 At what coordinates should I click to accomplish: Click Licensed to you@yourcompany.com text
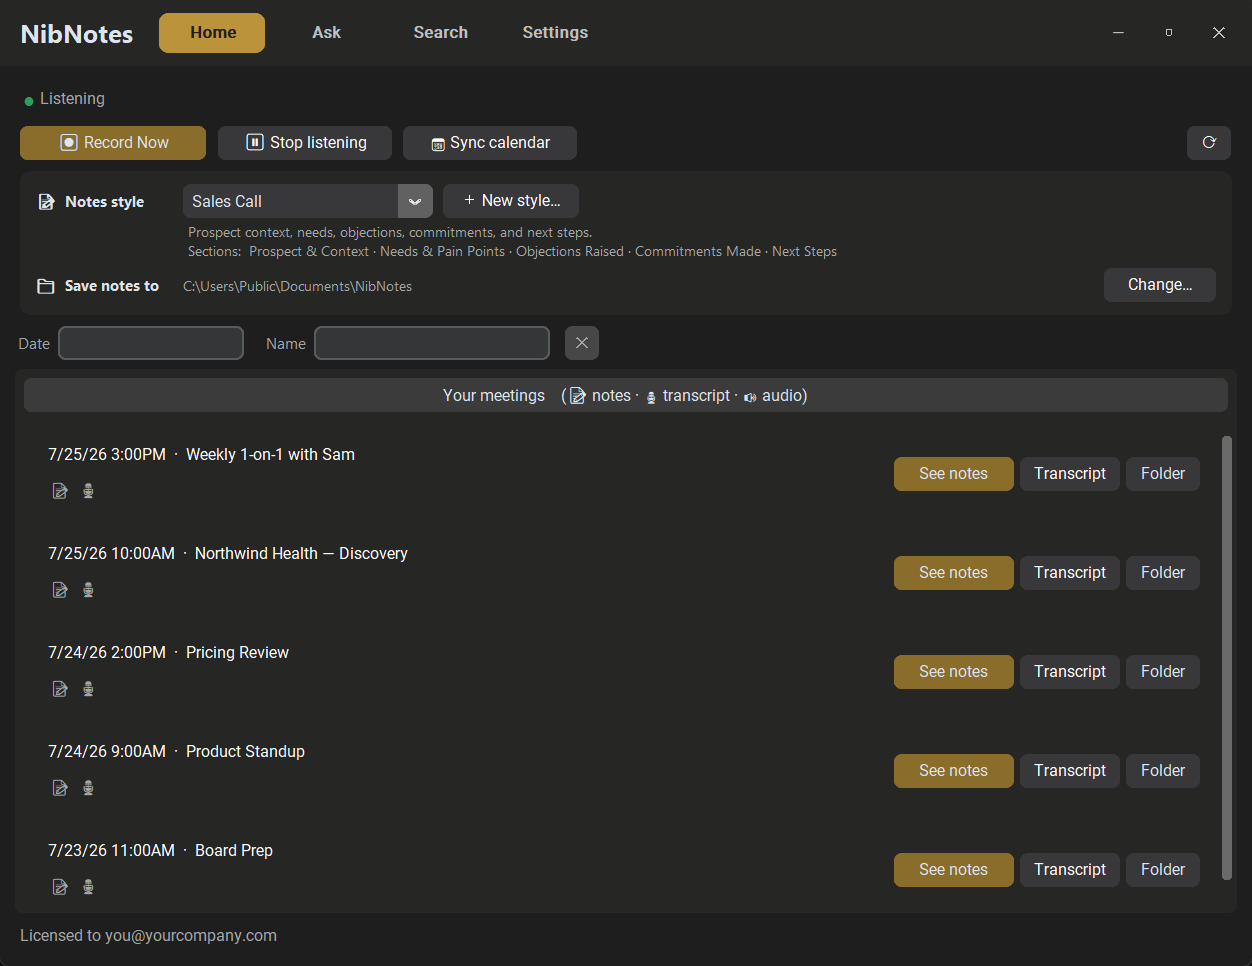pos(148,936)
